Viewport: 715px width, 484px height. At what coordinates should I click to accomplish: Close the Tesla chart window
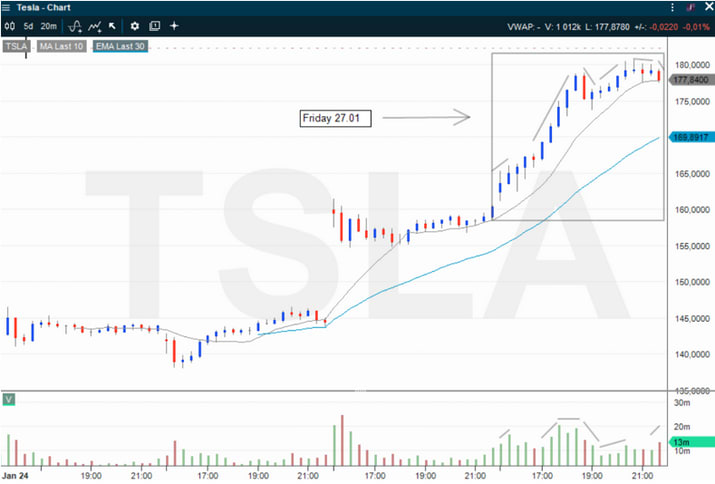click(709, 6)
